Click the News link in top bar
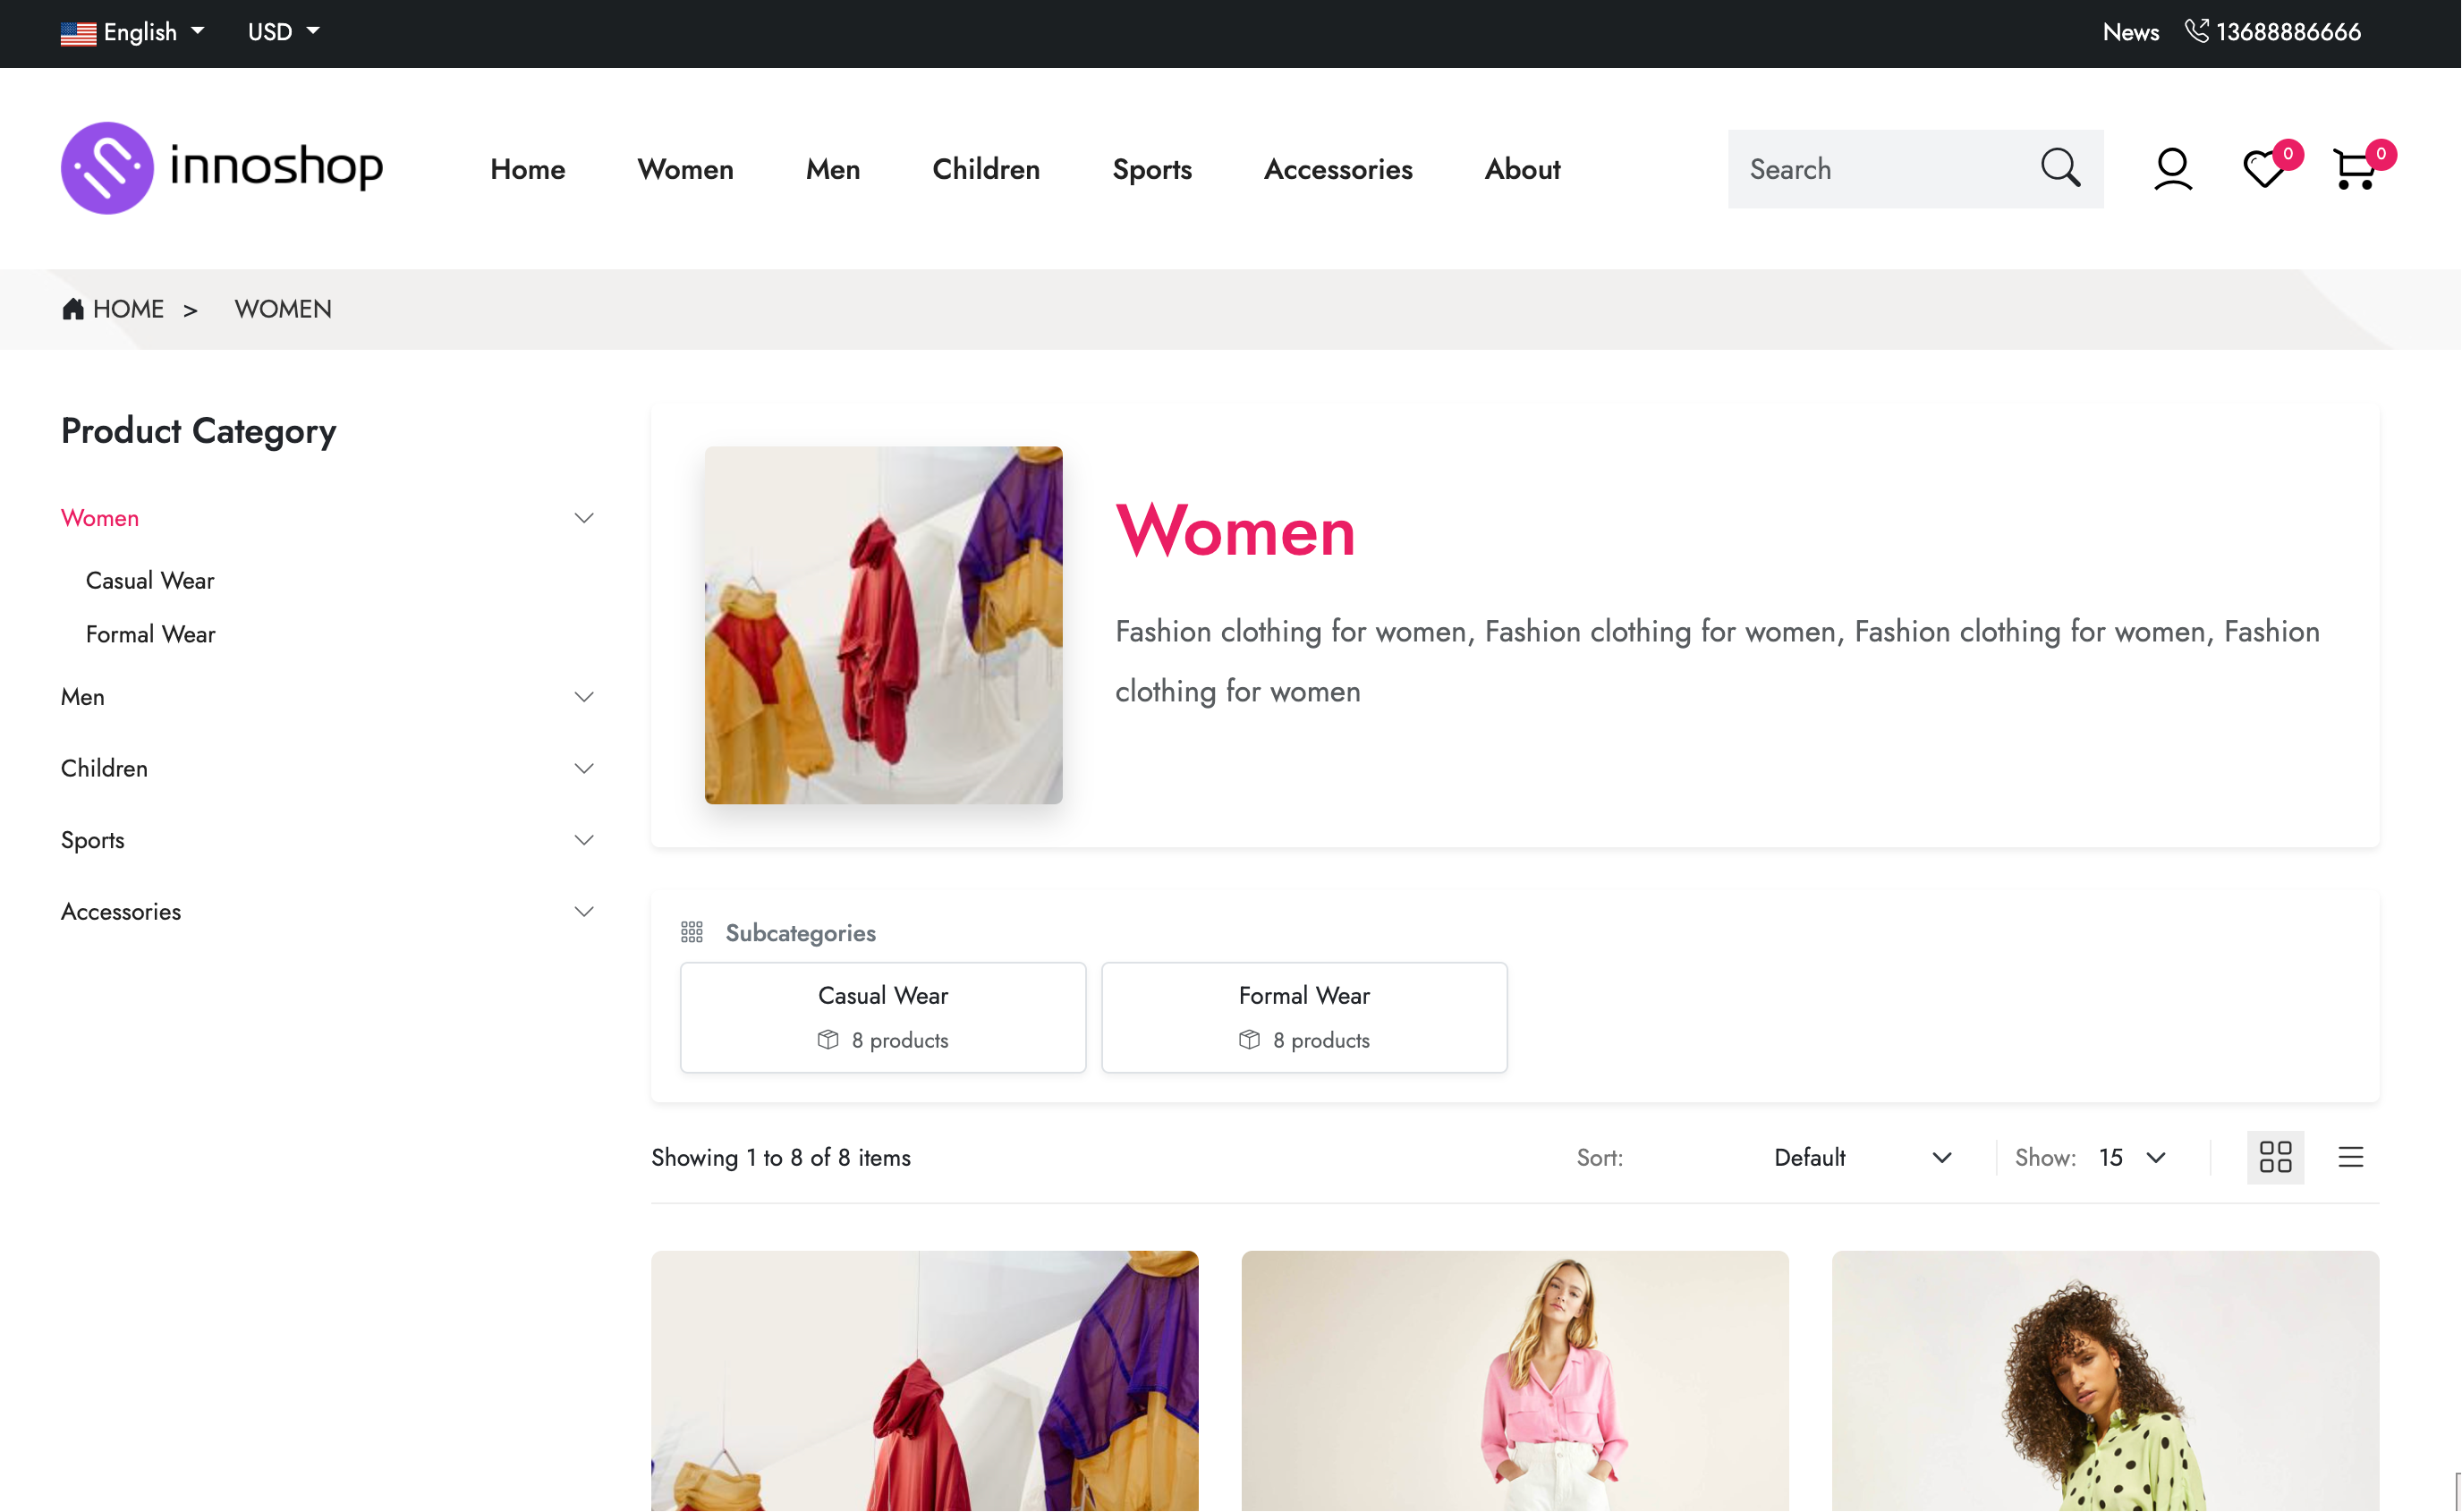2462x1512 pixels. coord(2130,32)
